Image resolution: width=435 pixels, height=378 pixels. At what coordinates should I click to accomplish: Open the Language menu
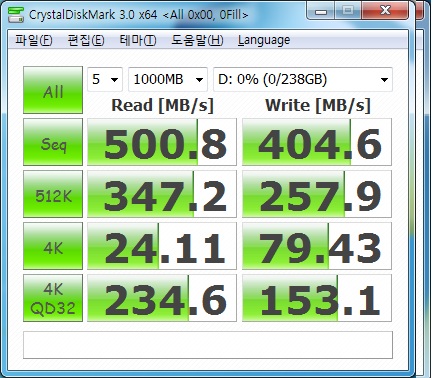pyautogui.click(x=264, y=40)
